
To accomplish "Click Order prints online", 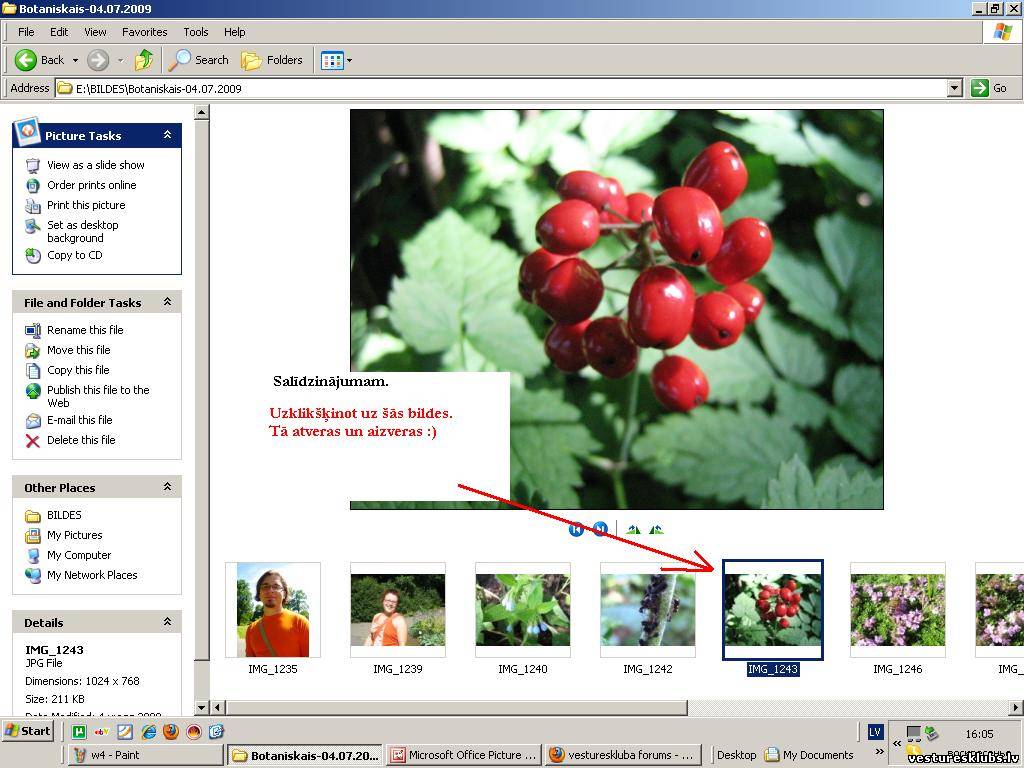I will click(x=91, y=185).
